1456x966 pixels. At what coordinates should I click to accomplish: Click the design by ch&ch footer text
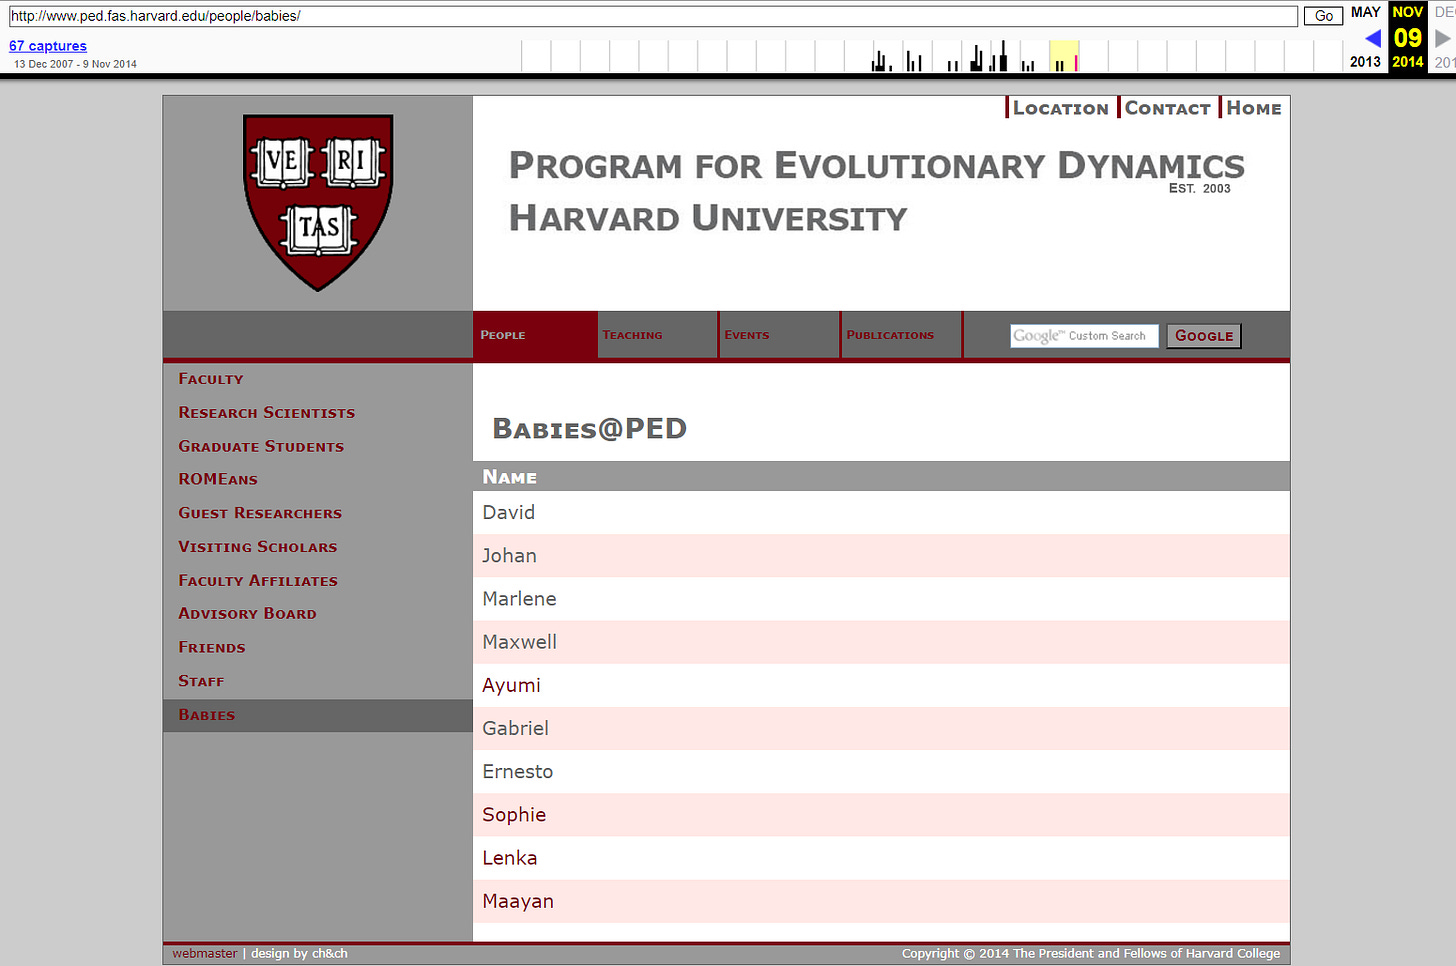point(299,954)
